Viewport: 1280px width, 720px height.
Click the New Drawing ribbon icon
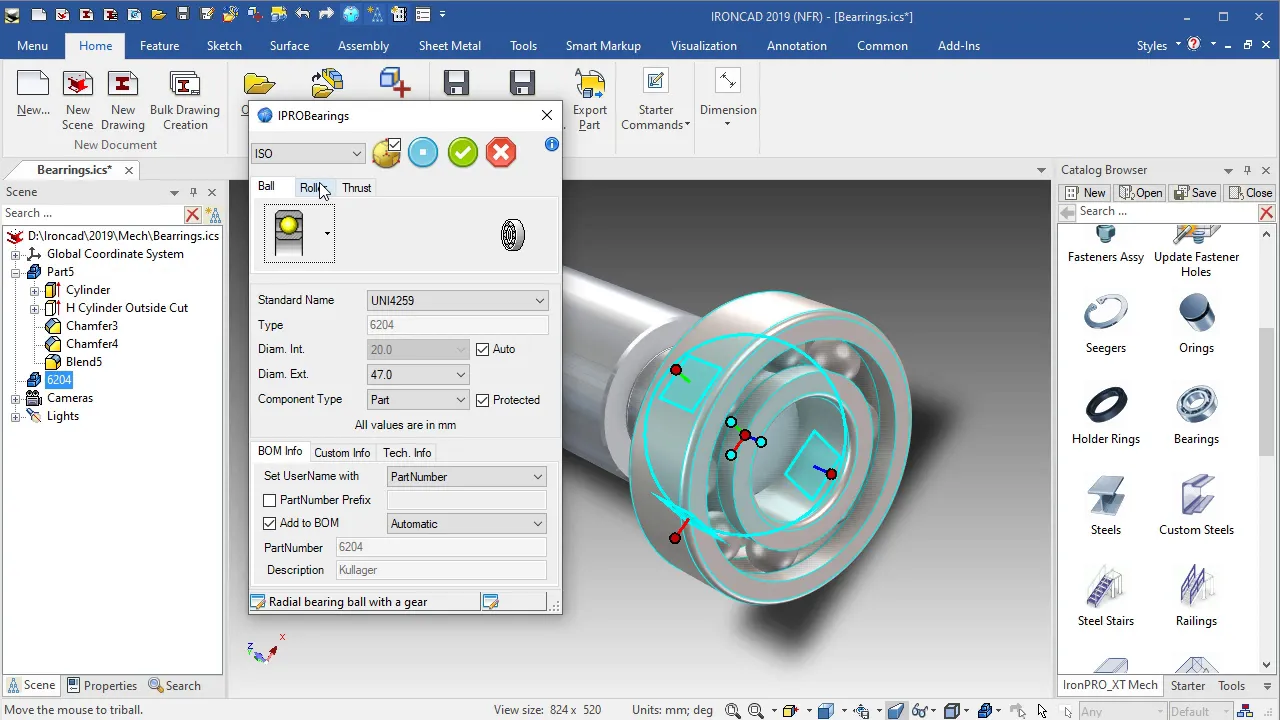click(x=123, y=101)
